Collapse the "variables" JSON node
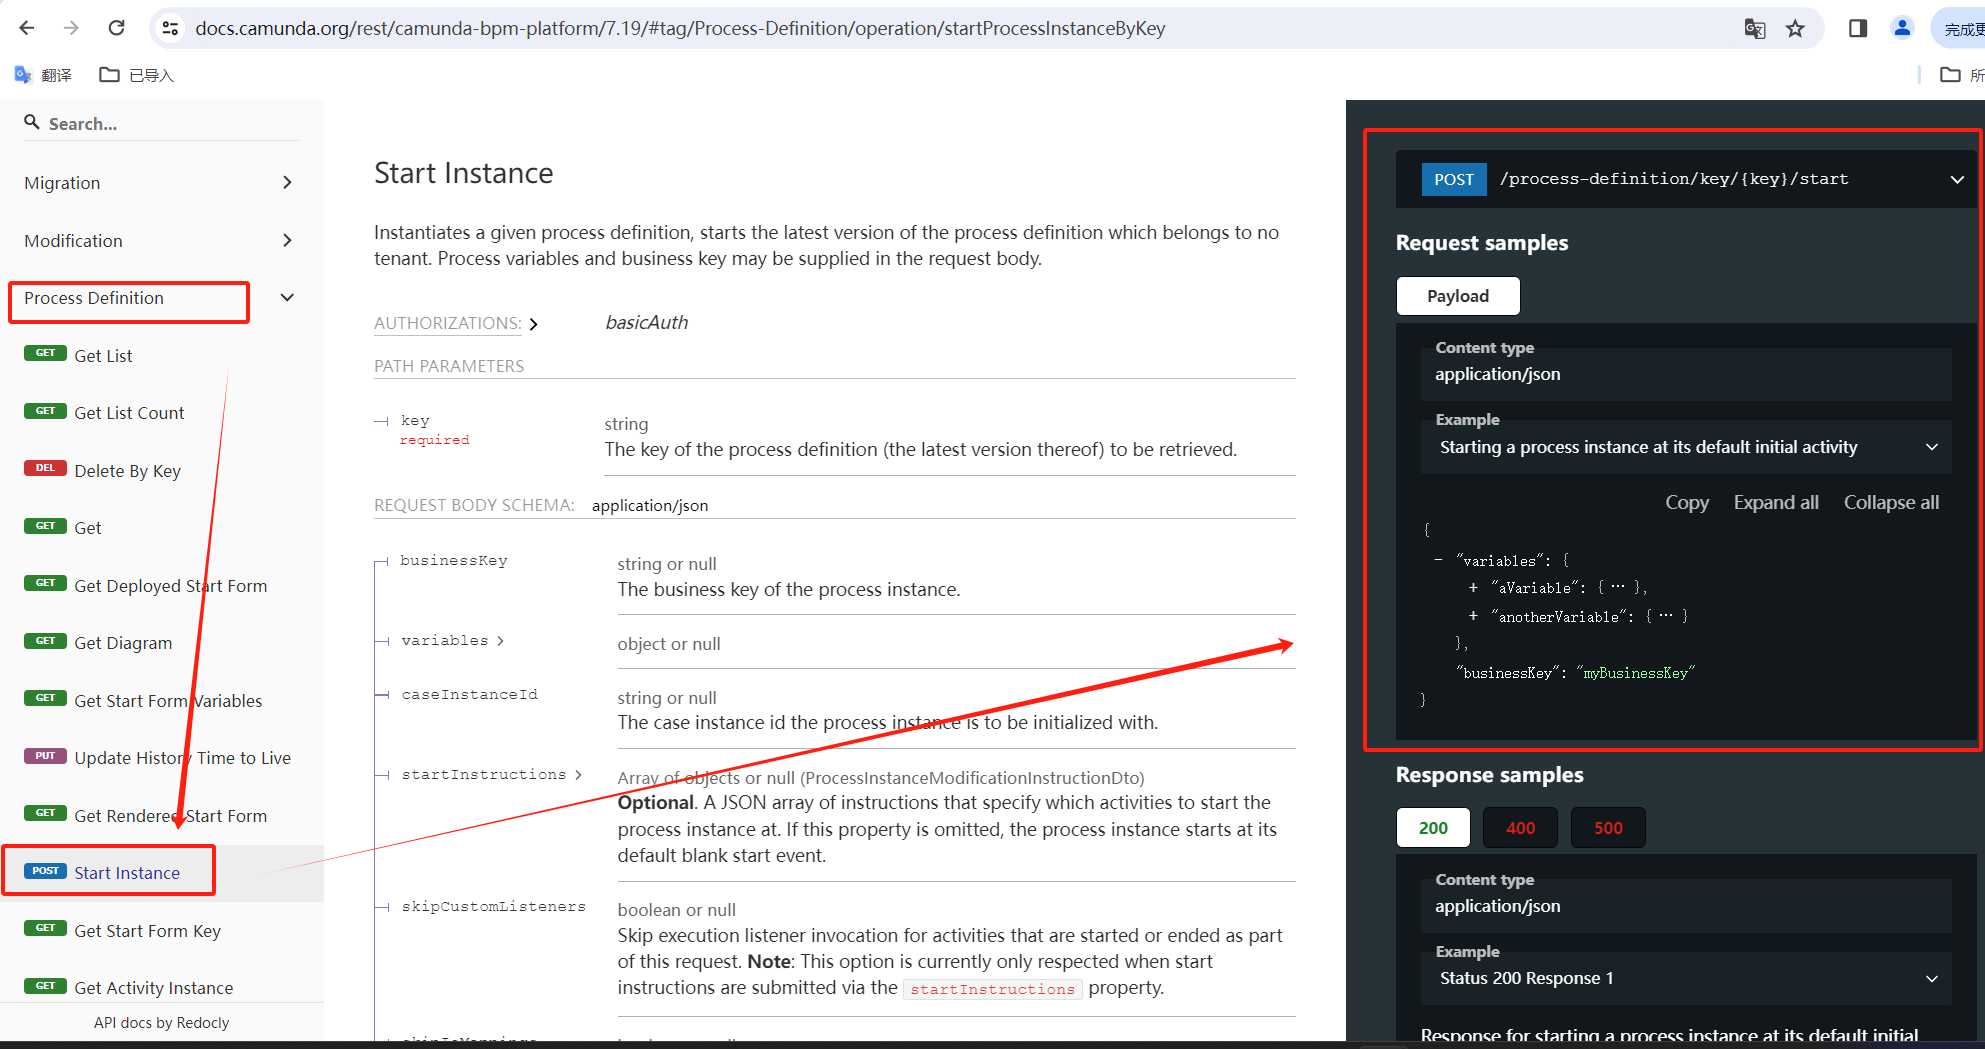The image size is (1985, 1049). [1438, 560]
